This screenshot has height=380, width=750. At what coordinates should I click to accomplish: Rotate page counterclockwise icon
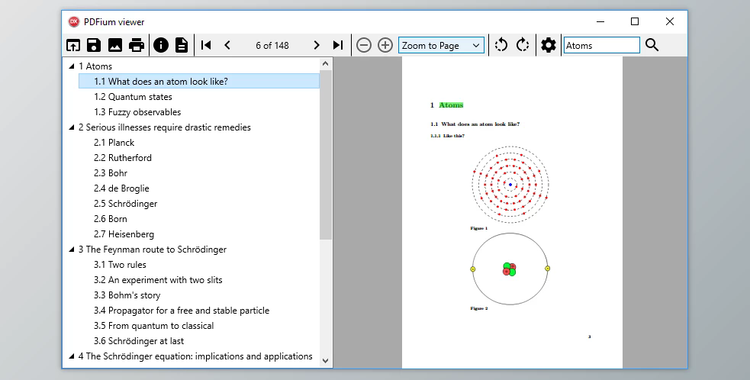(x=501, y=45)
